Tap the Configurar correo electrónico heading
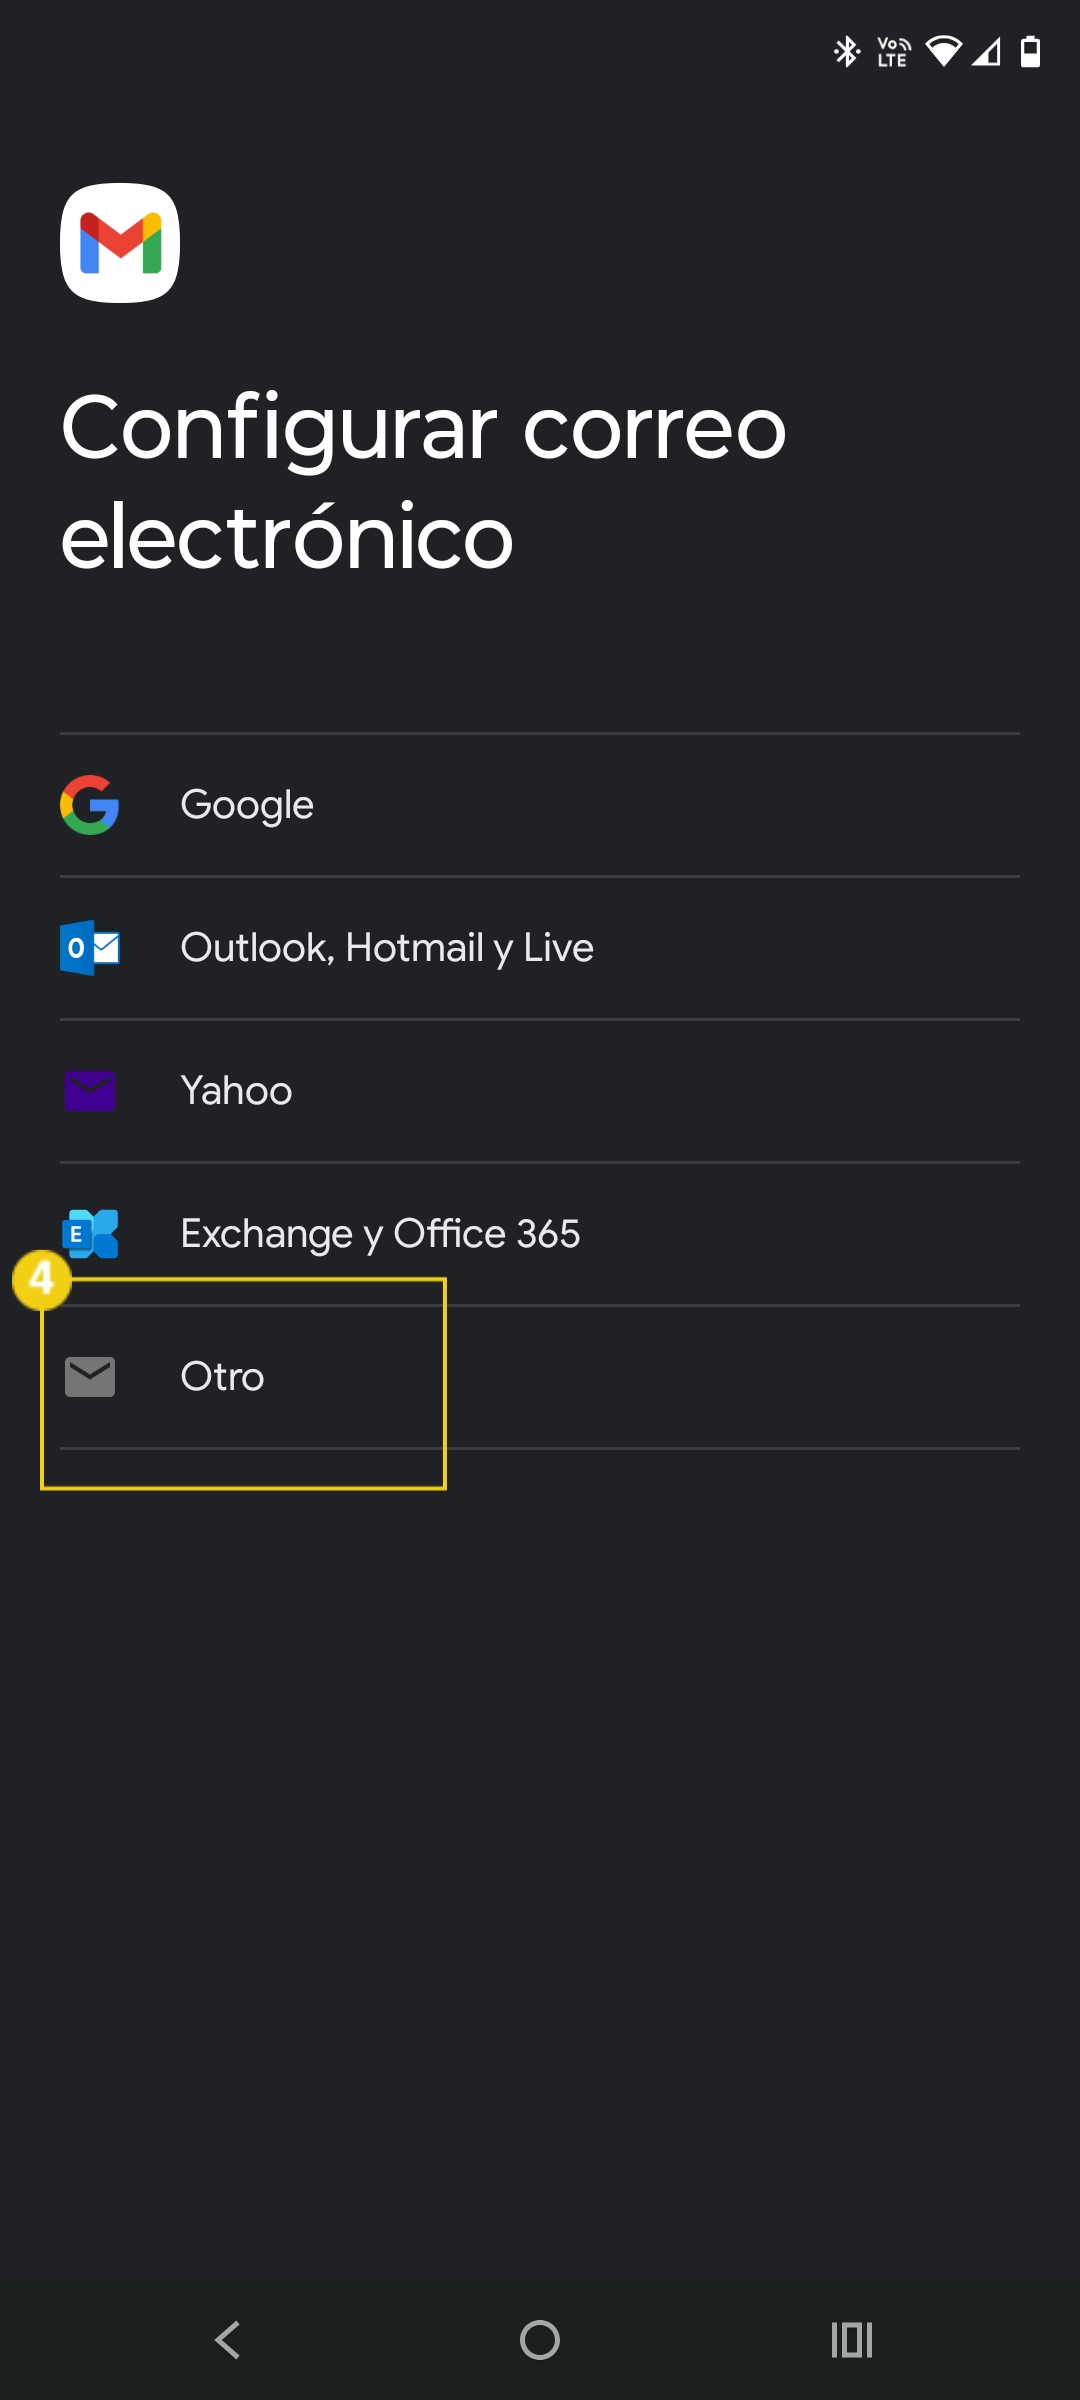 (424, 482)
